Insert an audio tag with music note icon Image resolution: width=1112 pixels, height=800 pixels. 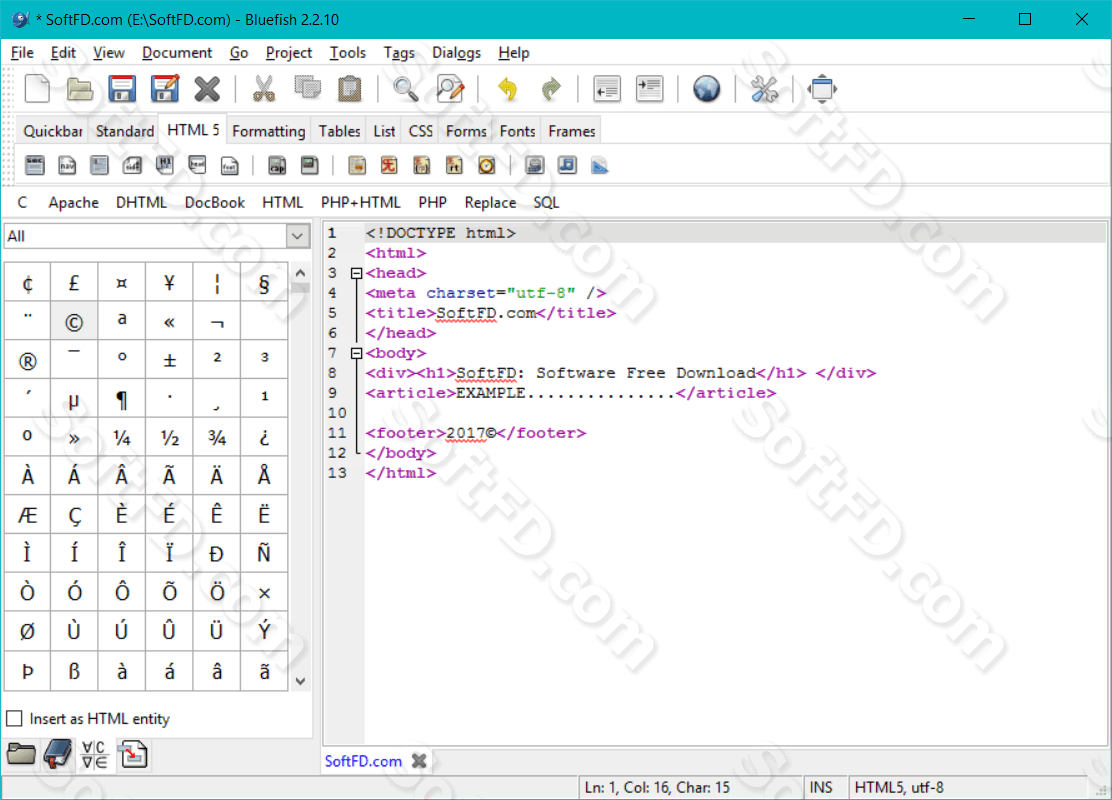[567, 165]
